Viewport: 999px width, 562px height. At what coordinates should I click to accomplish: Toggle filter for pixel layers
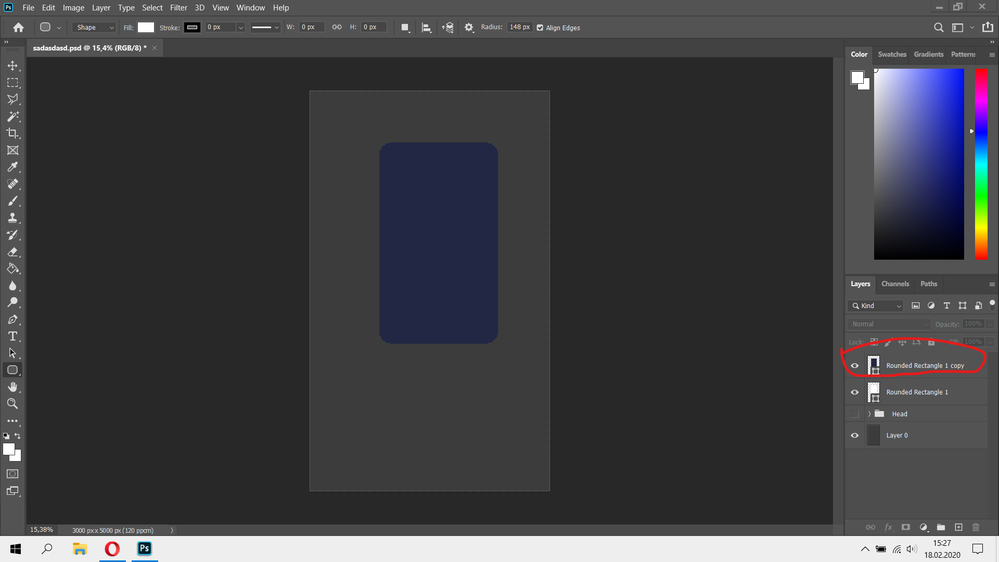point(916,306)
